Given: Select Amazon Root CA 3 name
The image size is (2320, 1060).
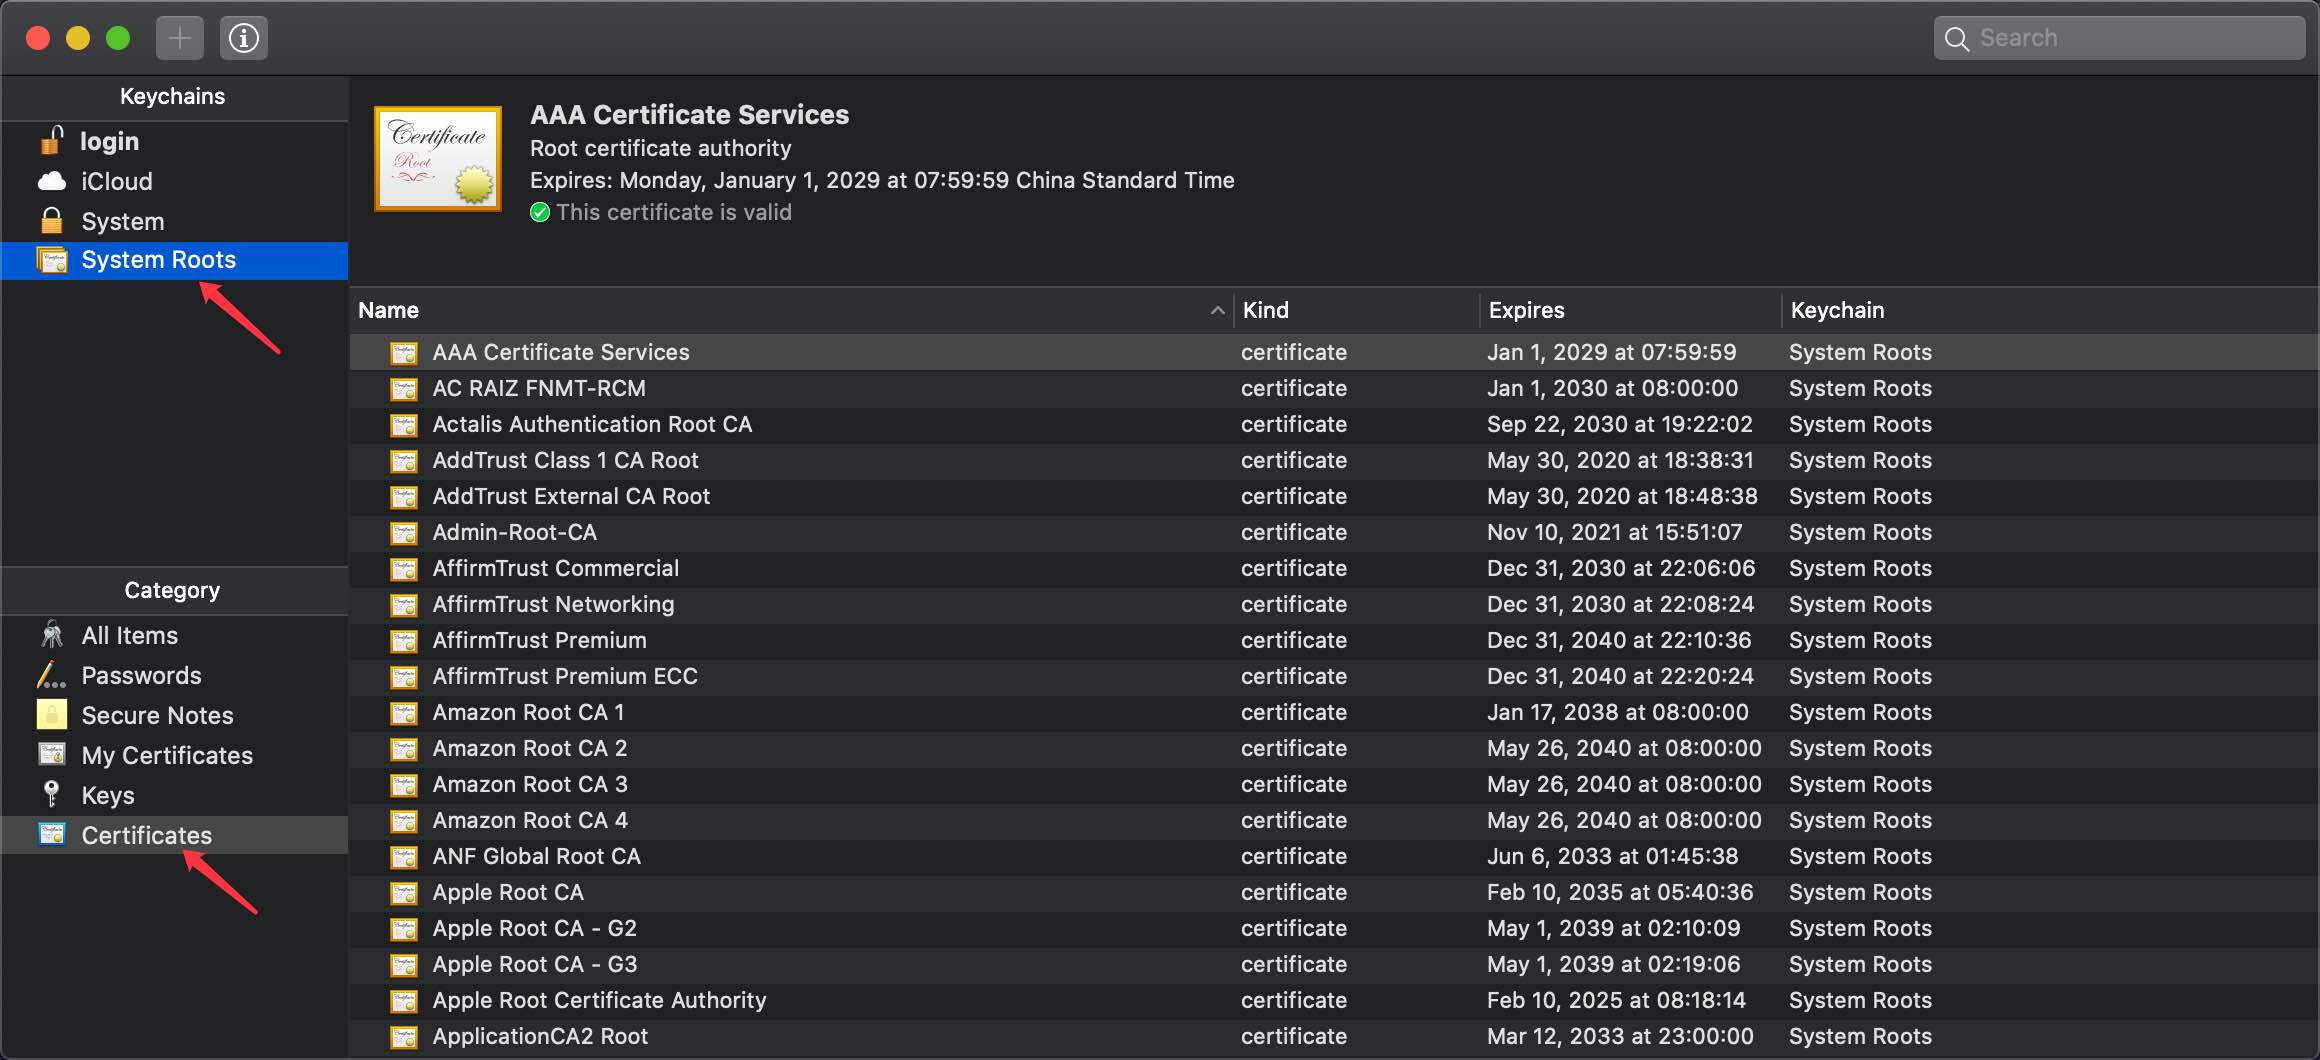Looking at the screenshot, I should pyautogui.click(x=530, y=784).
